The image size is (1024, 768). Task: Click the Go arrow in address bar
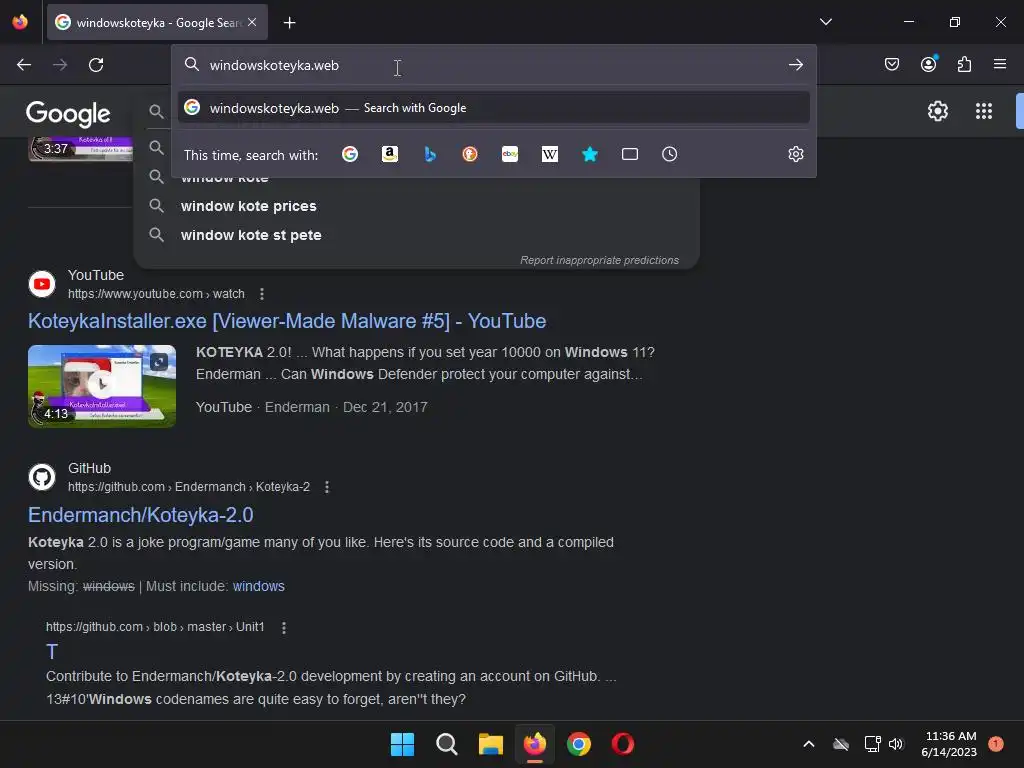[795, 65]
